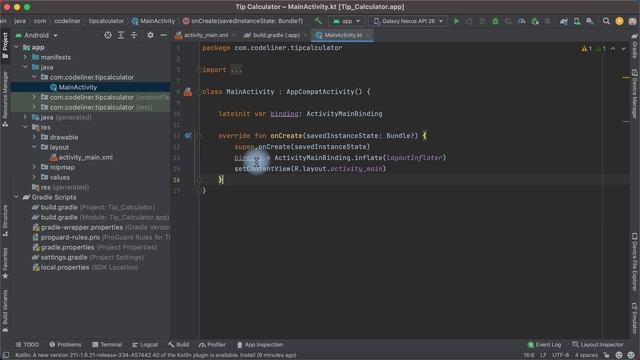Open Device Manager right side tab
The height and width of the screenshot is (360, 640).
[x=635, y=94]
